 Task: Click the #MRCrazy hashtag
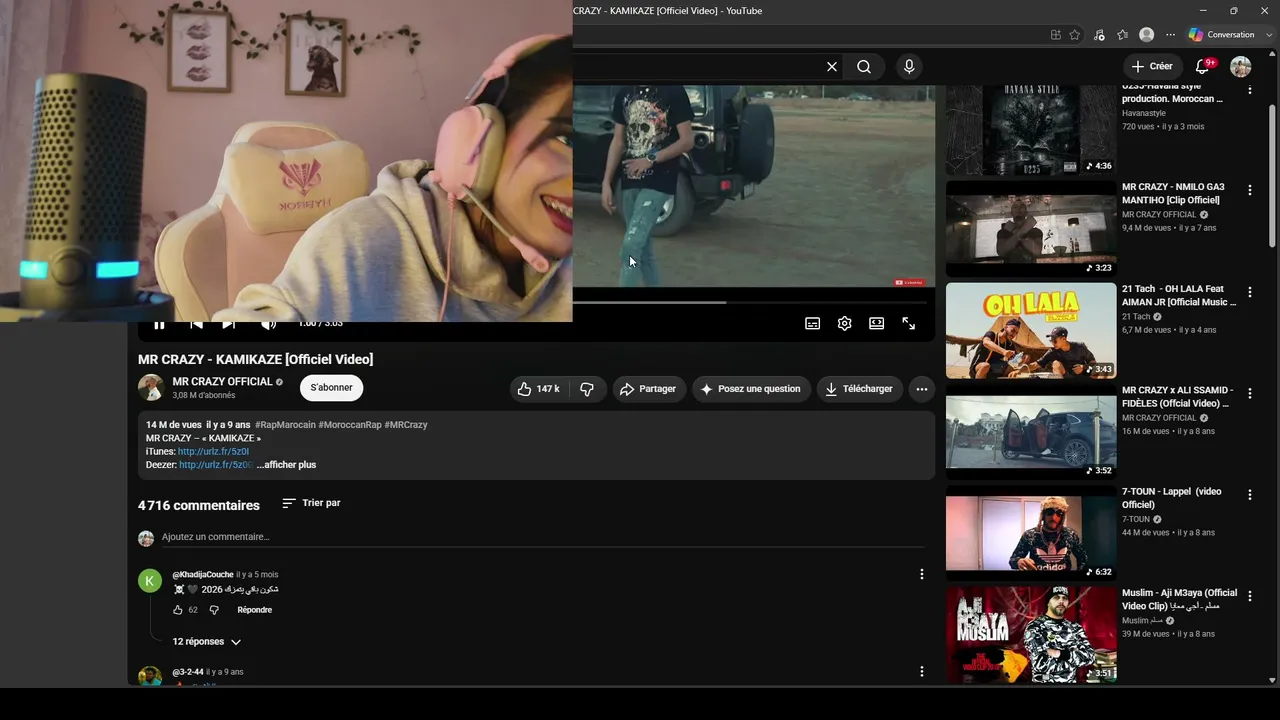pyautogui.click(x=406, y=425)
